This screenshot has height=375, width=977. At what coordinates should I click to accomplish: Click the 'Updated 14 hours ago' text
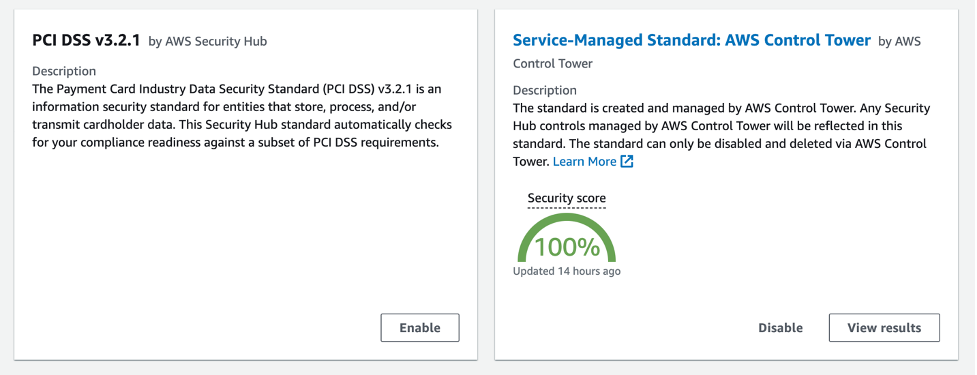(566, 272)
